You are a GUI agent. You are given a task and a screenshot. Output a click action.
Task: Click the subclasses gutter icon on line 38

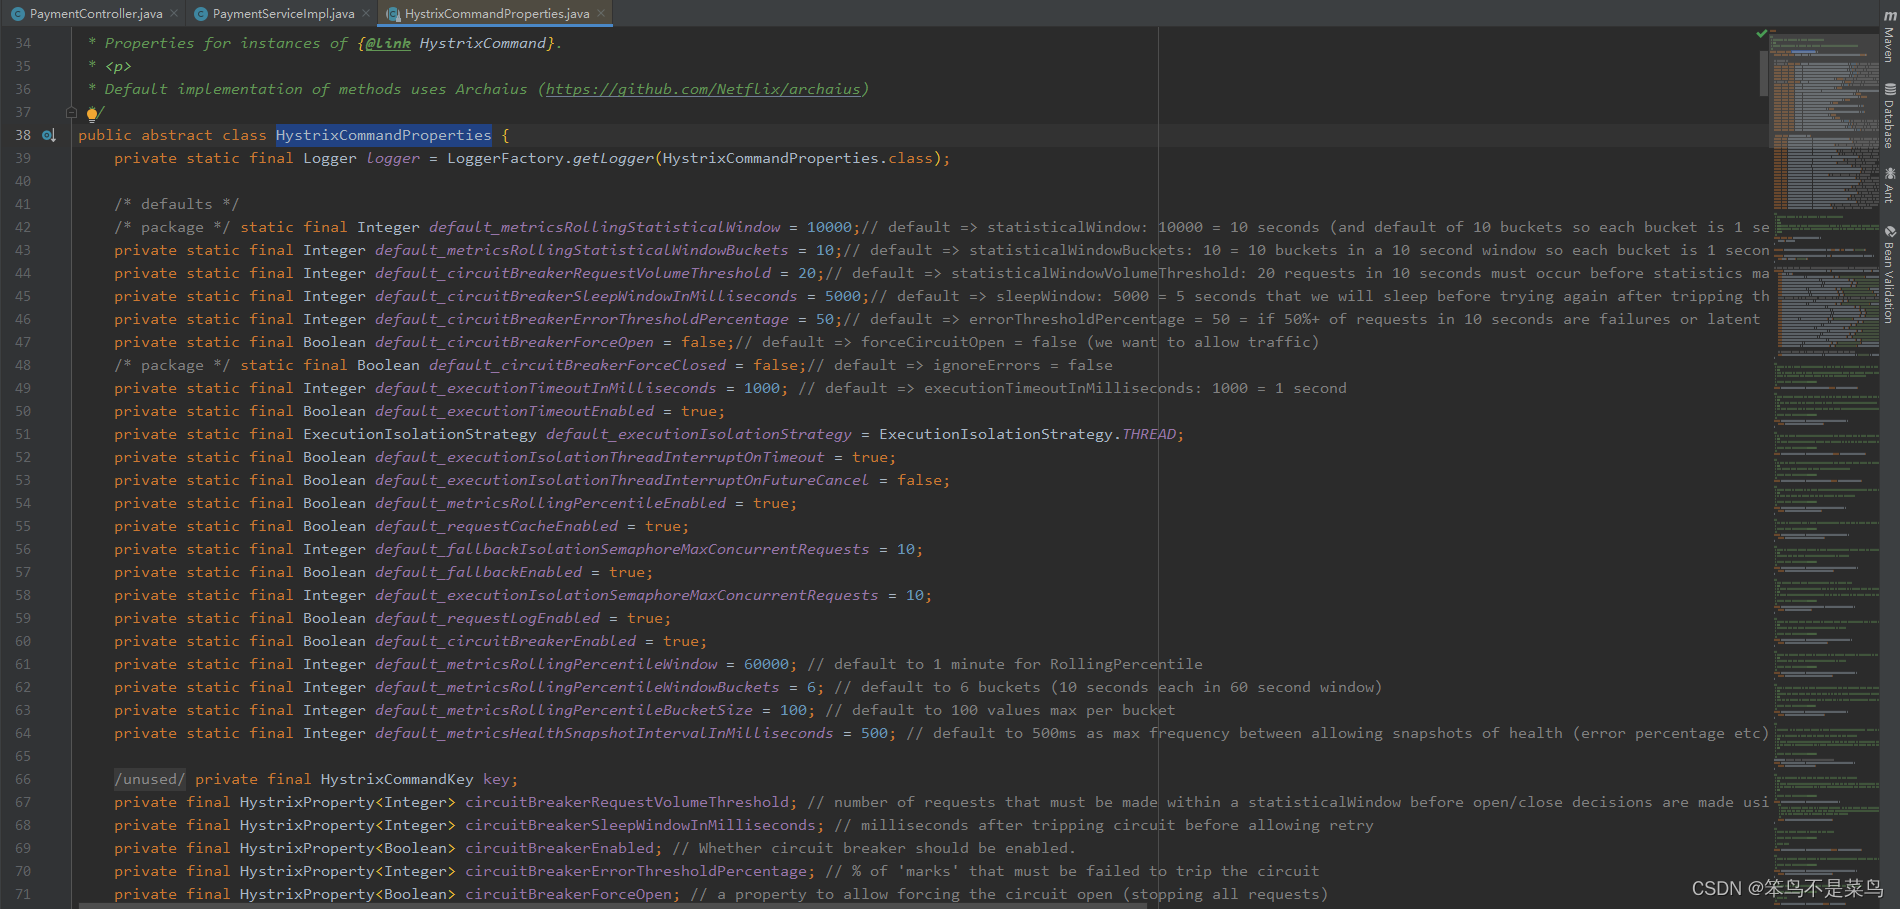(x=48, y=135)
